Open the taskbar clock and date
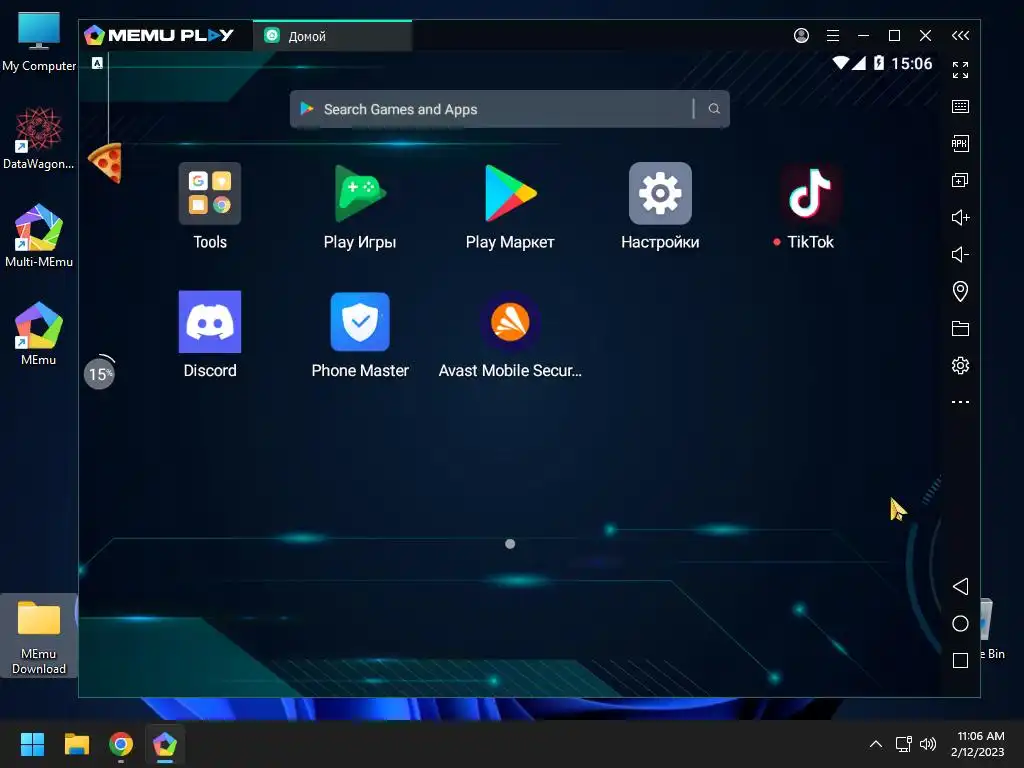The width and height of the screenshot is (1024, 768). pyautogui.click(x=978, y=744)
